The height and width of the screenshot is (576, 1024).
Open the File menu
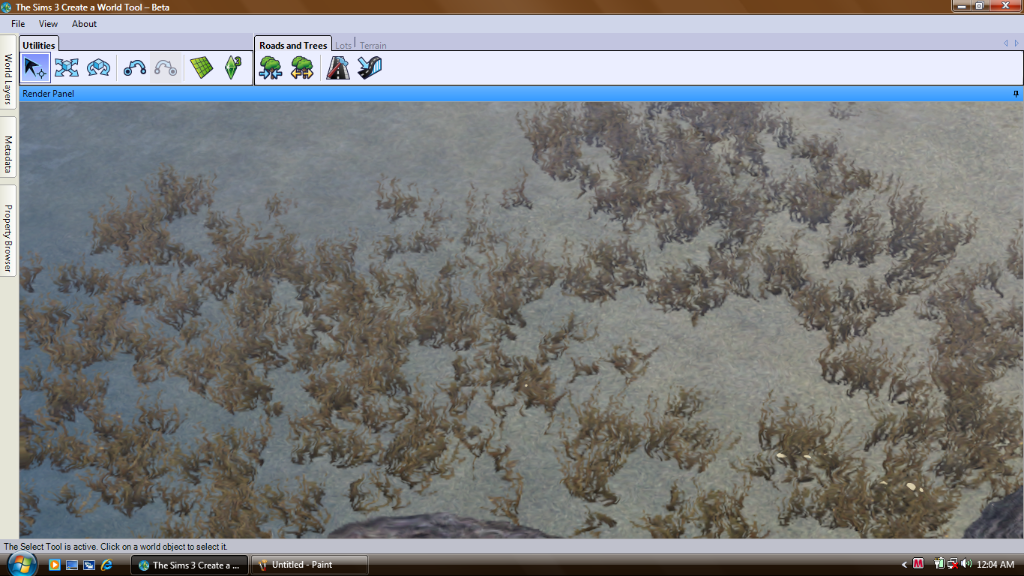point(18,24)
